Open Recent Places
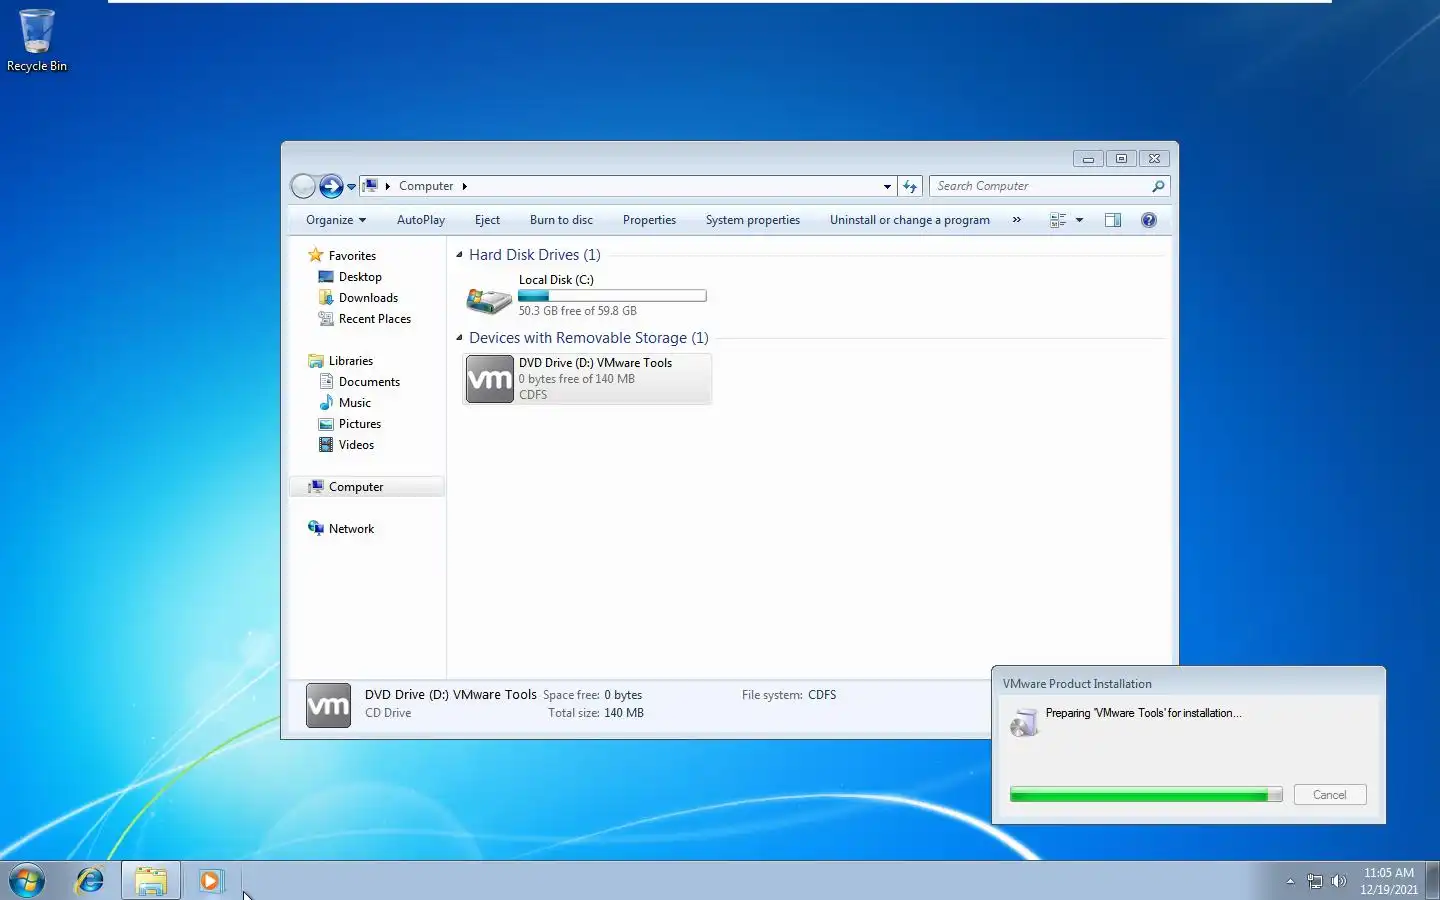This screenshot has height=900, width=1440. (x=374, y=319)
